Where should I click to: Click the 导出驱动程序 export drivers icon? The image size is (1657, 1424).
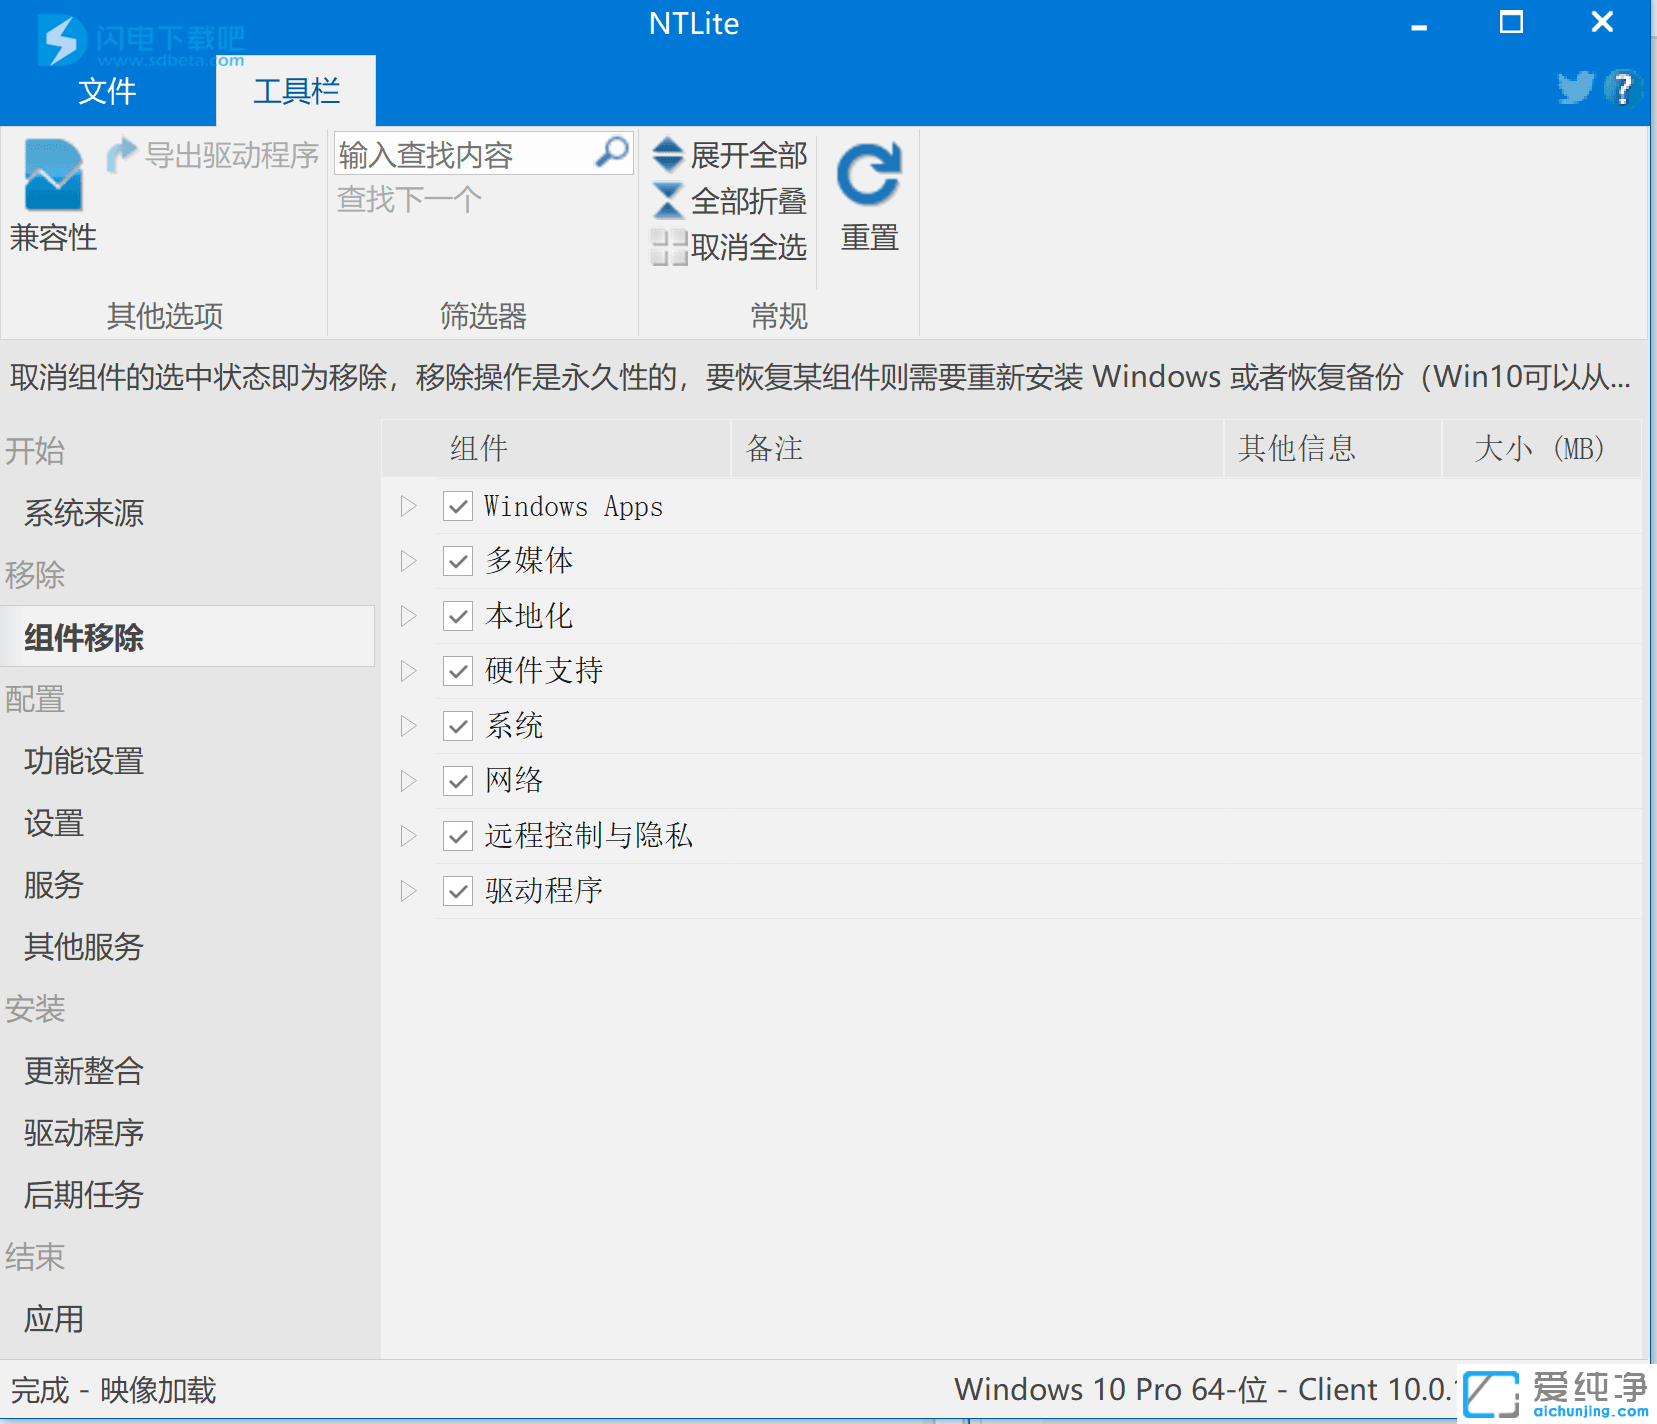(x=122, y=152)
